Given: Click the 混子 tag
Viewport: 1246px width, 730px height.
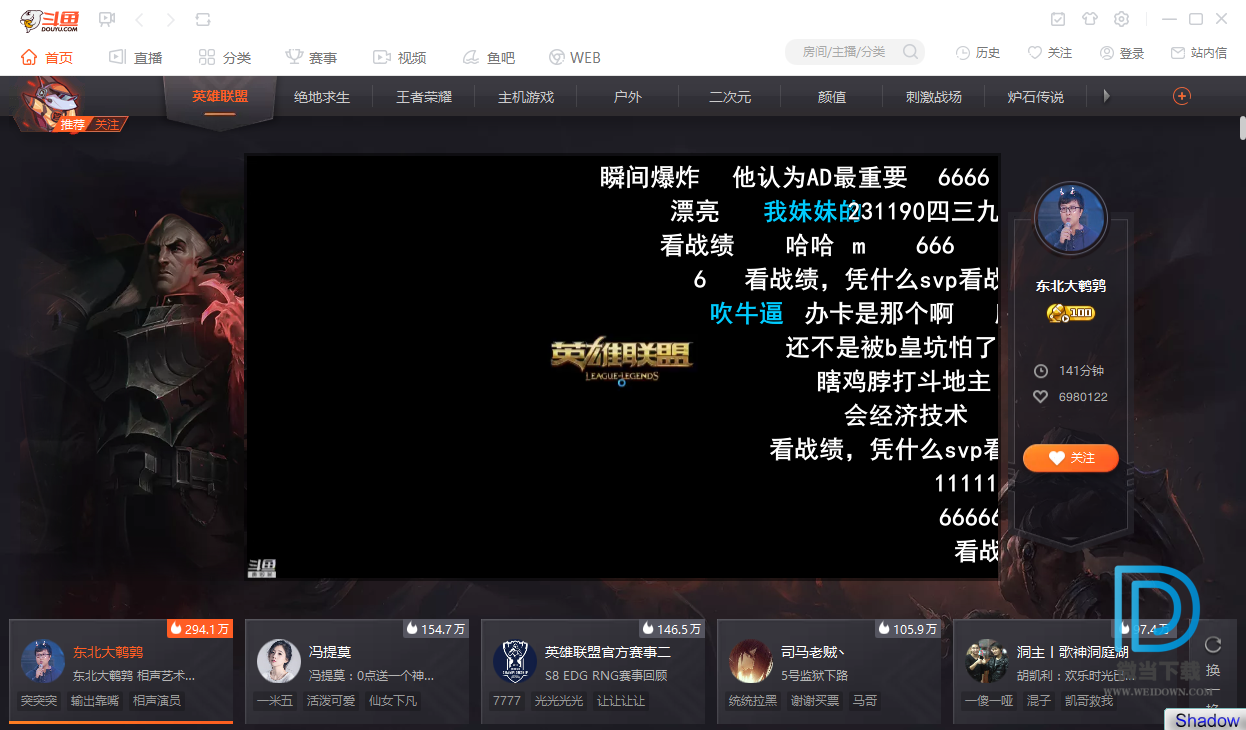Looking at the screenshot, I should pos(1040,701).
